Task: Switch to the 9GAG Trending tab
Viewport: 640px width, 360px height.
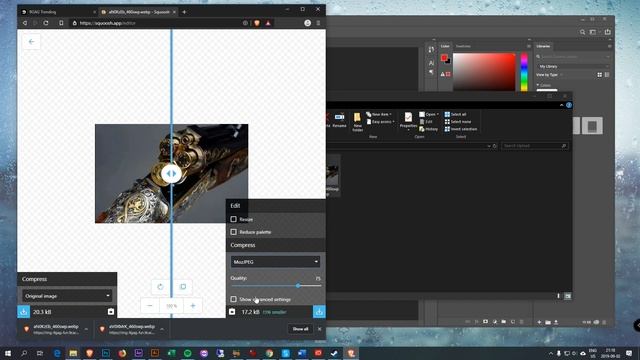Action: click(56, 12)
